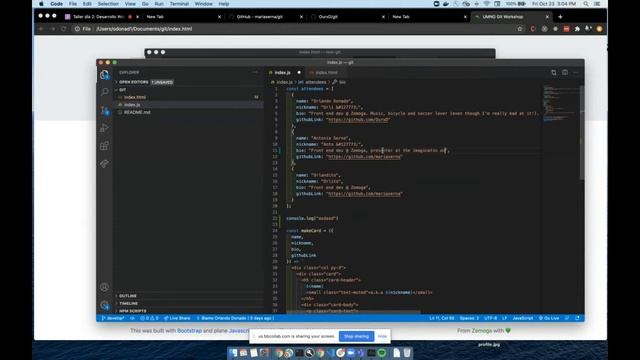Open first GitHub link in code
This screenshot has width=640, height=360.
[x=358, y=120]
